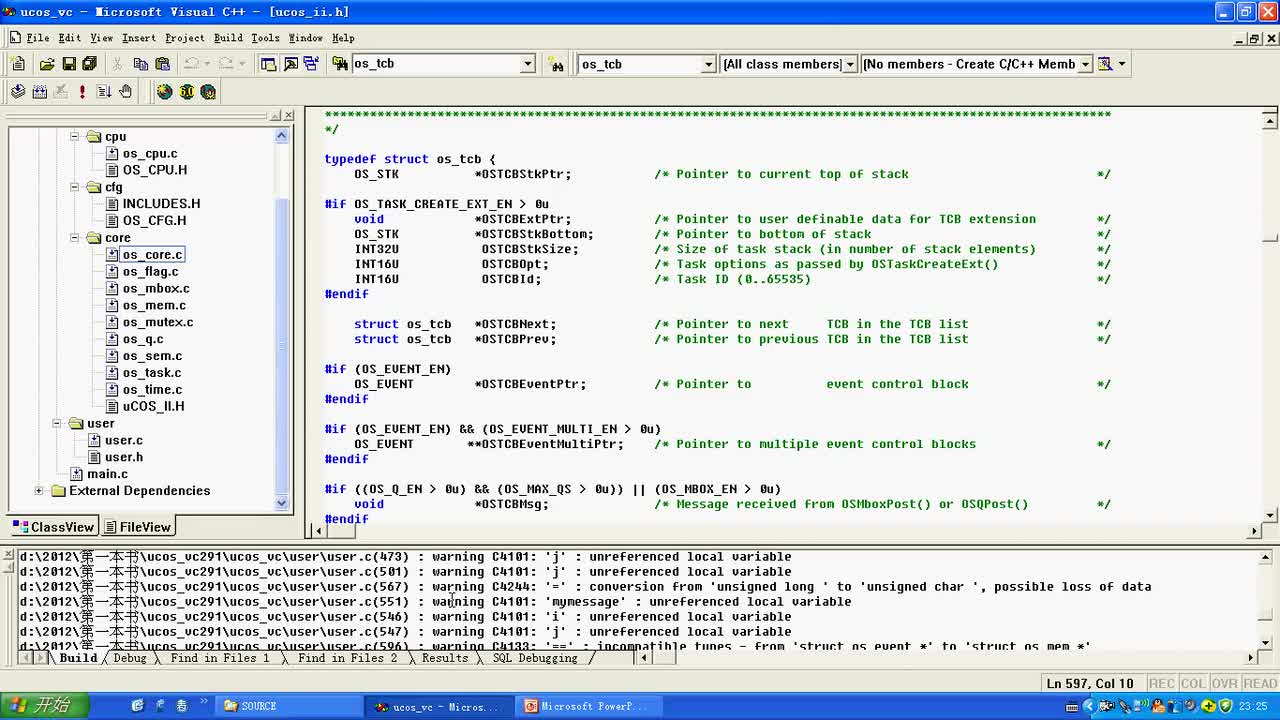Expand External Dependencies folder

39,491
